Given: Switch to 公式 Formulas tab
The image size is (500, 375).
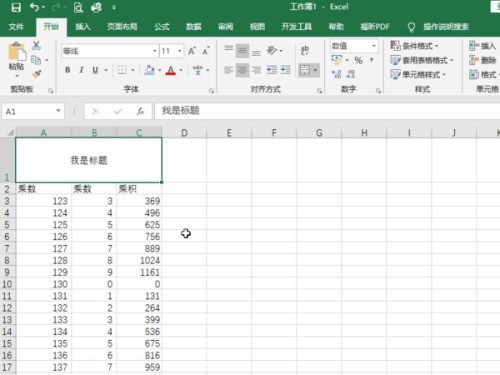Looking at the screenshot, I should [162, 27].
